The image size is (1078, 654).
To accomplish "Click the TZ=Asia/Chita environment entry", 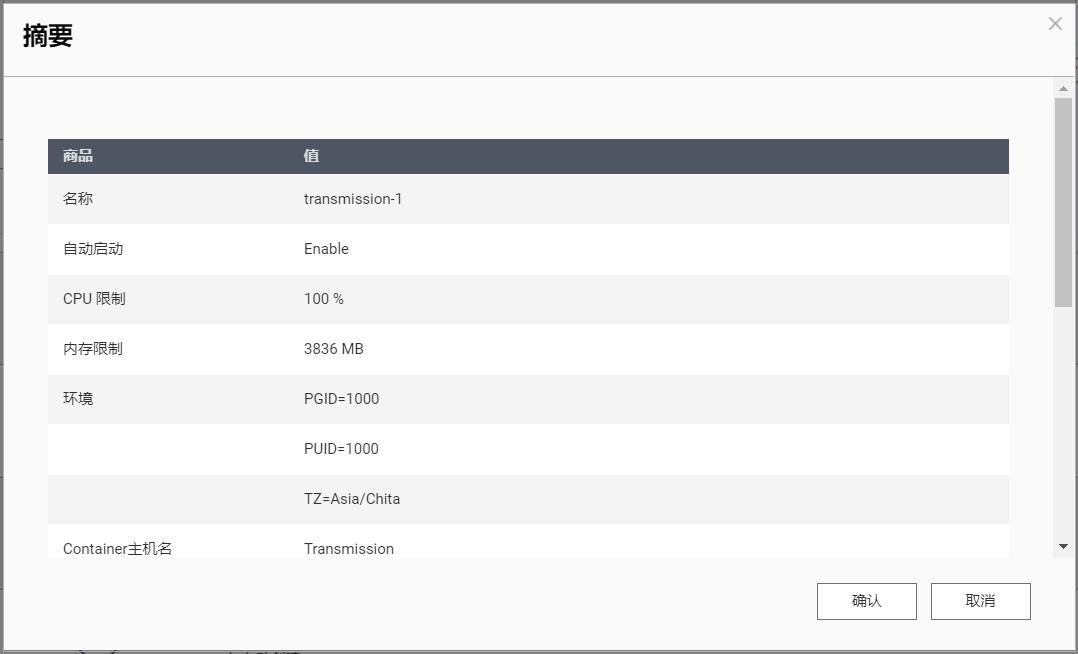I will tap(352, 499).
